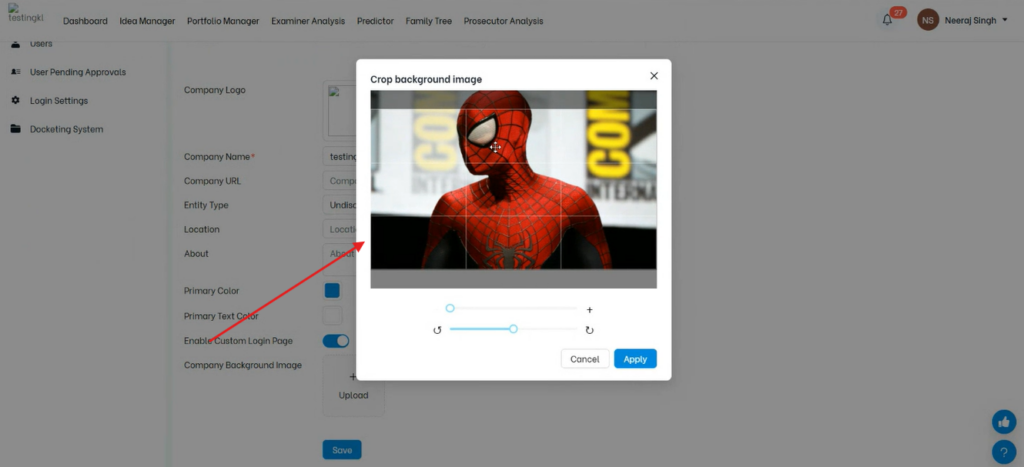Apply the cropped background image
The width and height of the screenshot is (1024, 467).
pyautogui.click(x=635, y=359)
